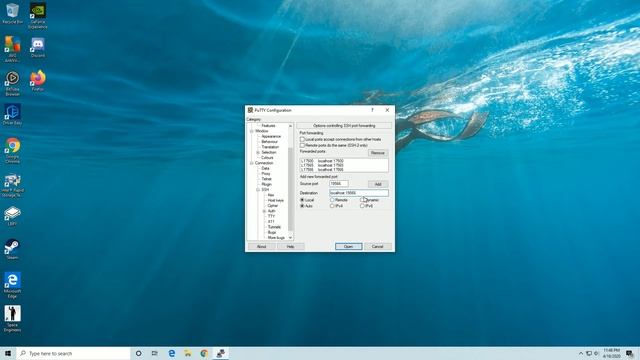Image resolution: width=640 pixels, height=360 pixels.
Task: Open the Colours category
Action: (267, 158)
